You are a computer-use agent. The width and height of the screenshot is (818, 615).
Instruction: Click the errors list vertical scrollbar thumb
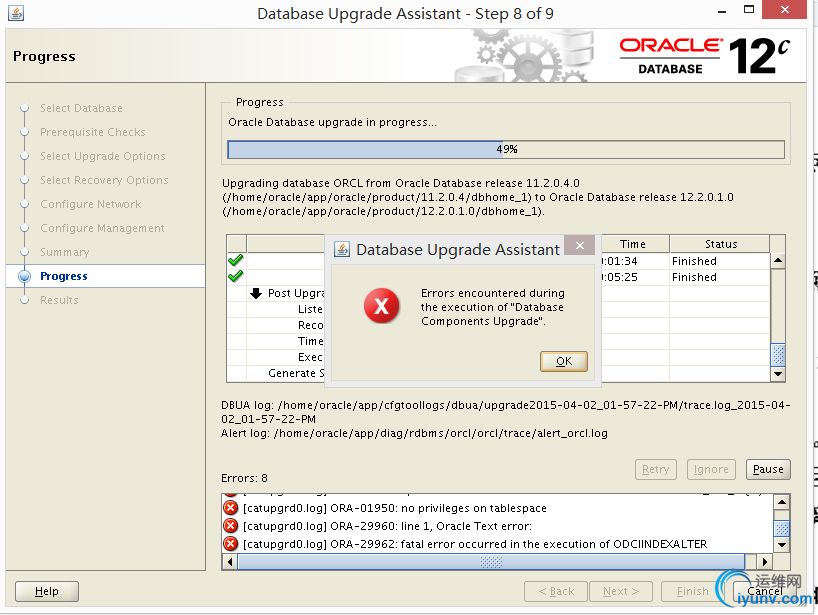(781, 528)
